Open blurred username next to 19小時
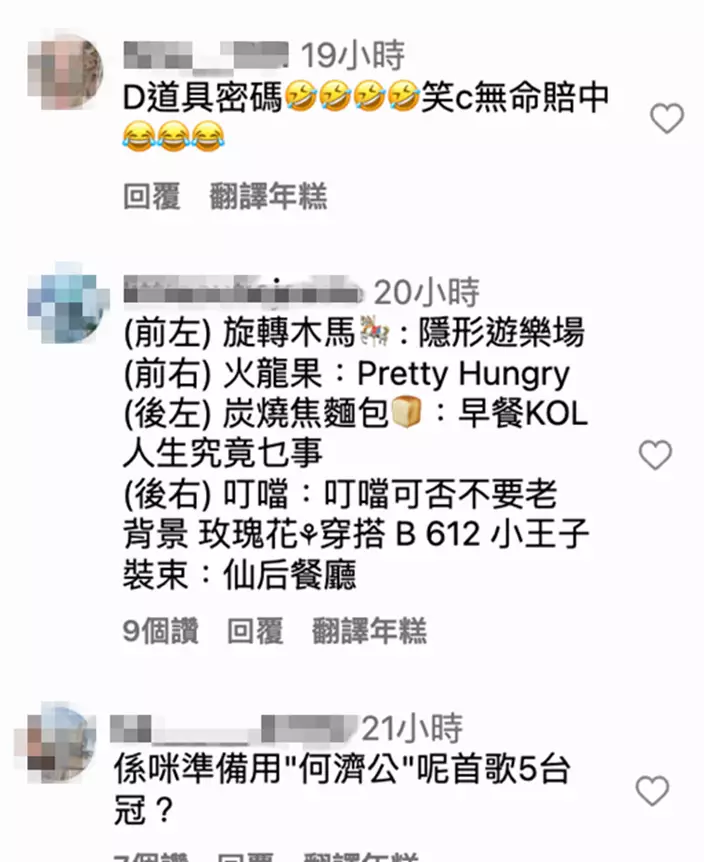Screen dimensions: 704x862 click(x=206, y=56)
